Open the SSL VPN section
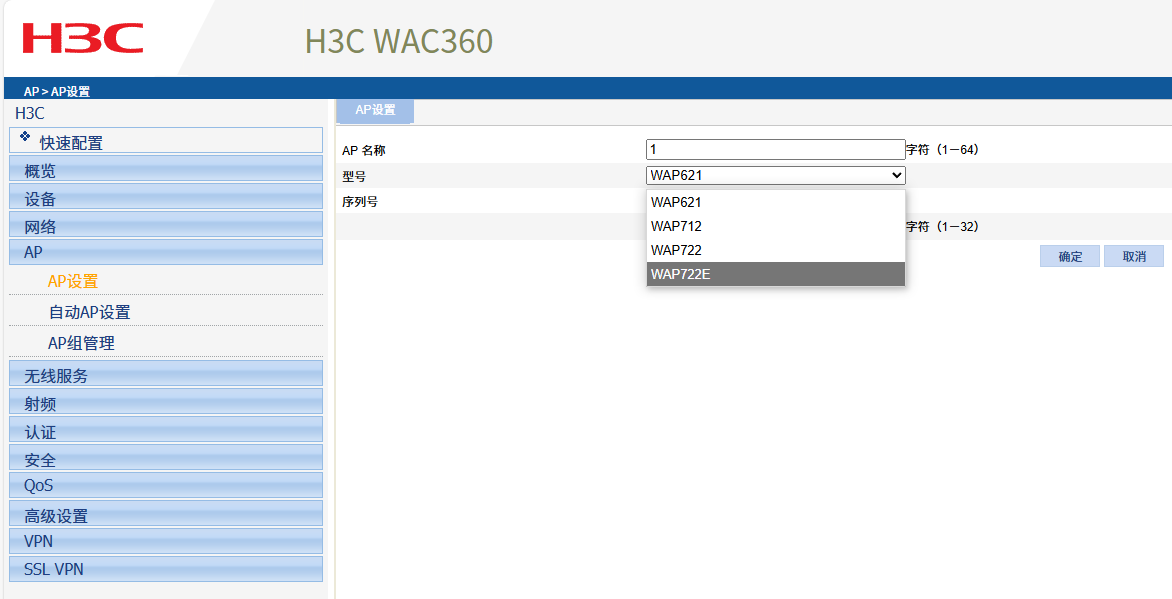 166,569
